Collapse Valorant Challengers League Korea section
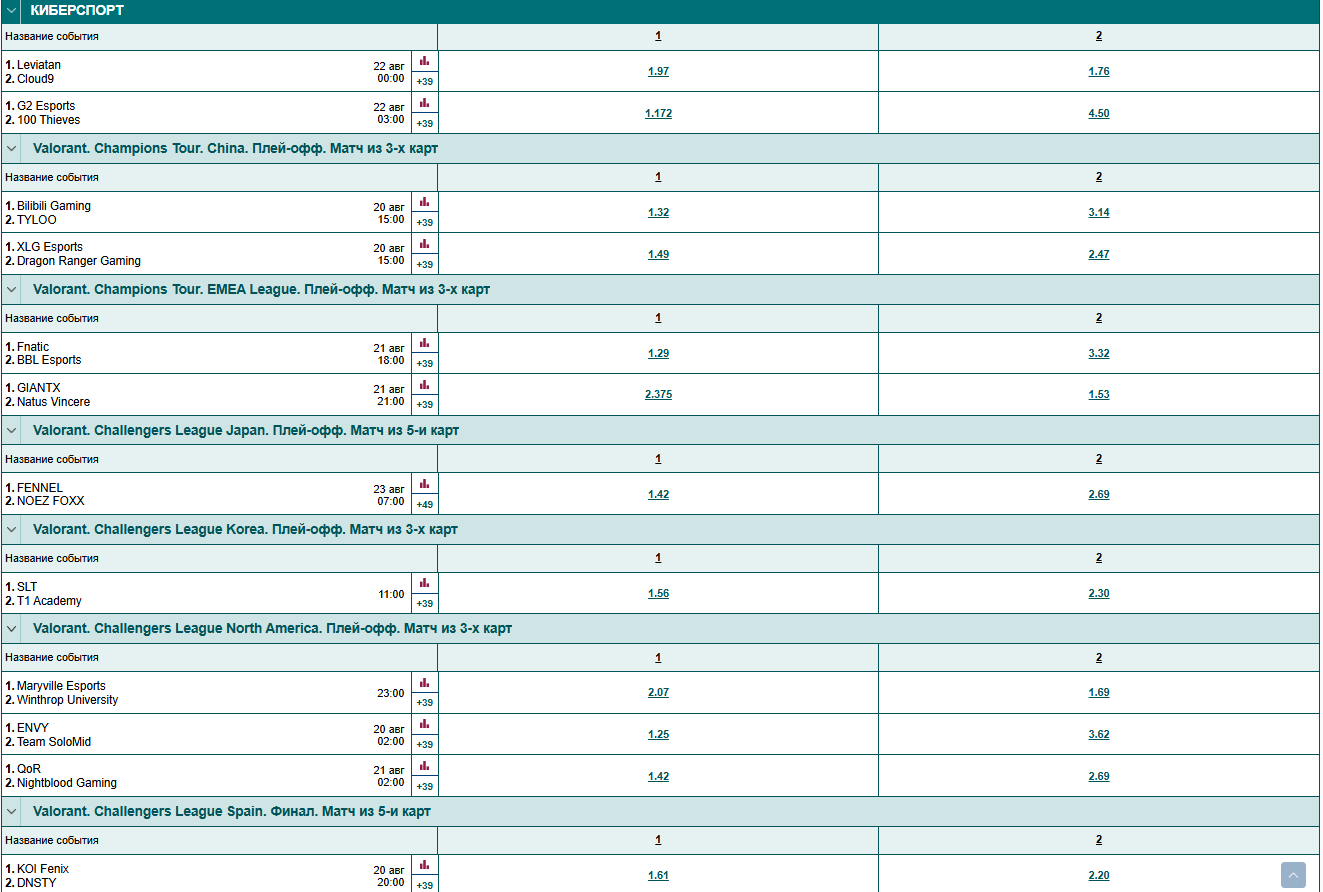Screen dimensions: 1323x892 tap(12, 529)
